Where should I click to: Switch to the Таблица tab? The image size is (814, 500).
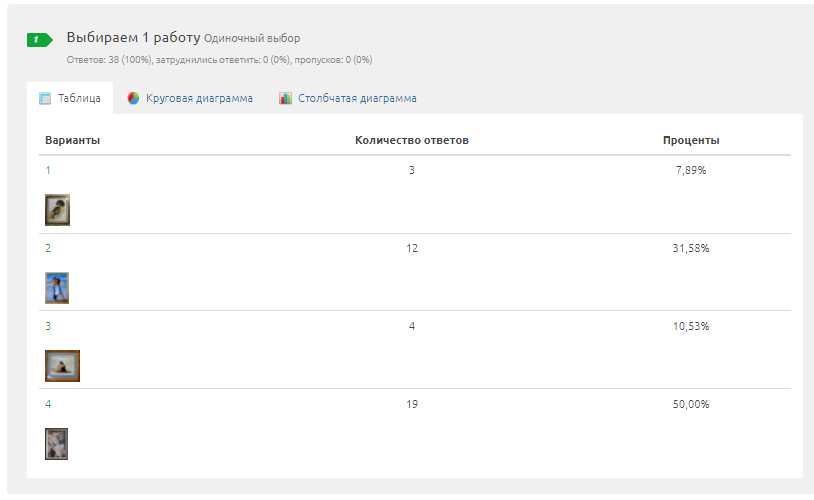point(70,98)
